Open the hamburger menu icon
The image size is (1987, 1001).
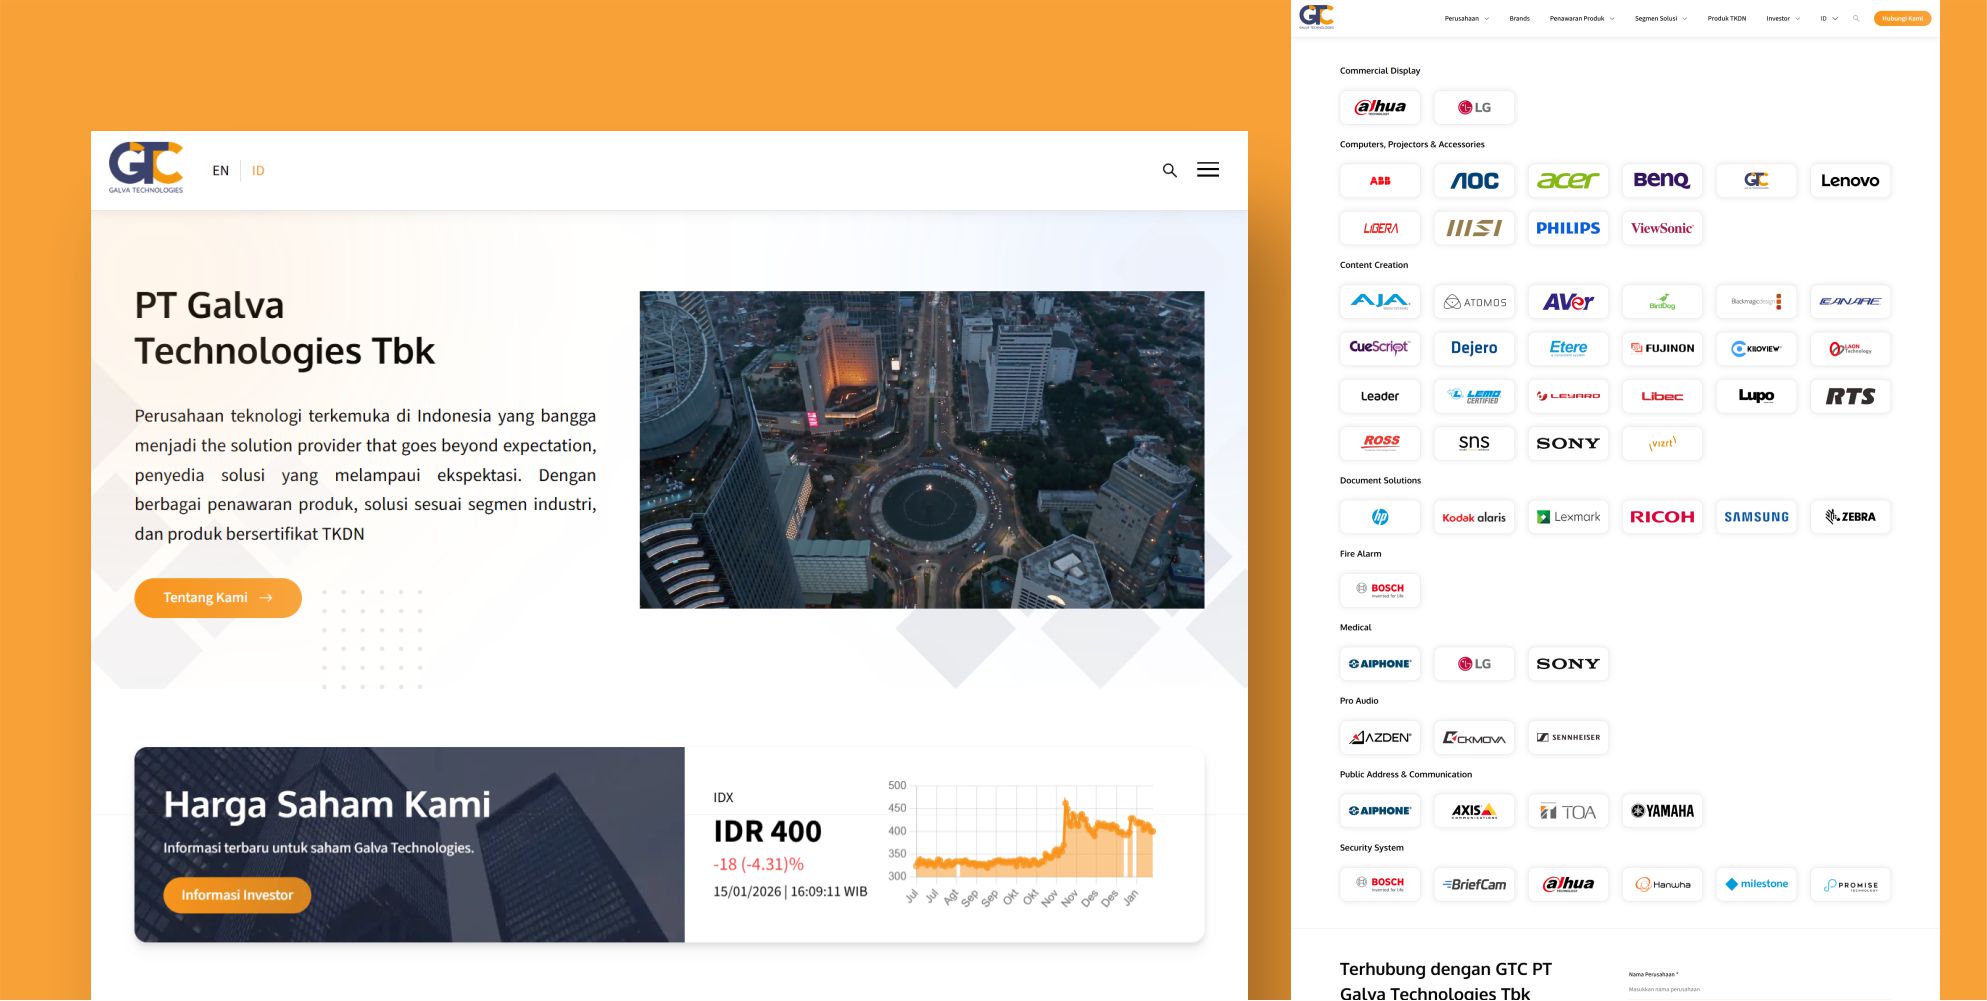pyautogui.click(x=1208, y=170)
